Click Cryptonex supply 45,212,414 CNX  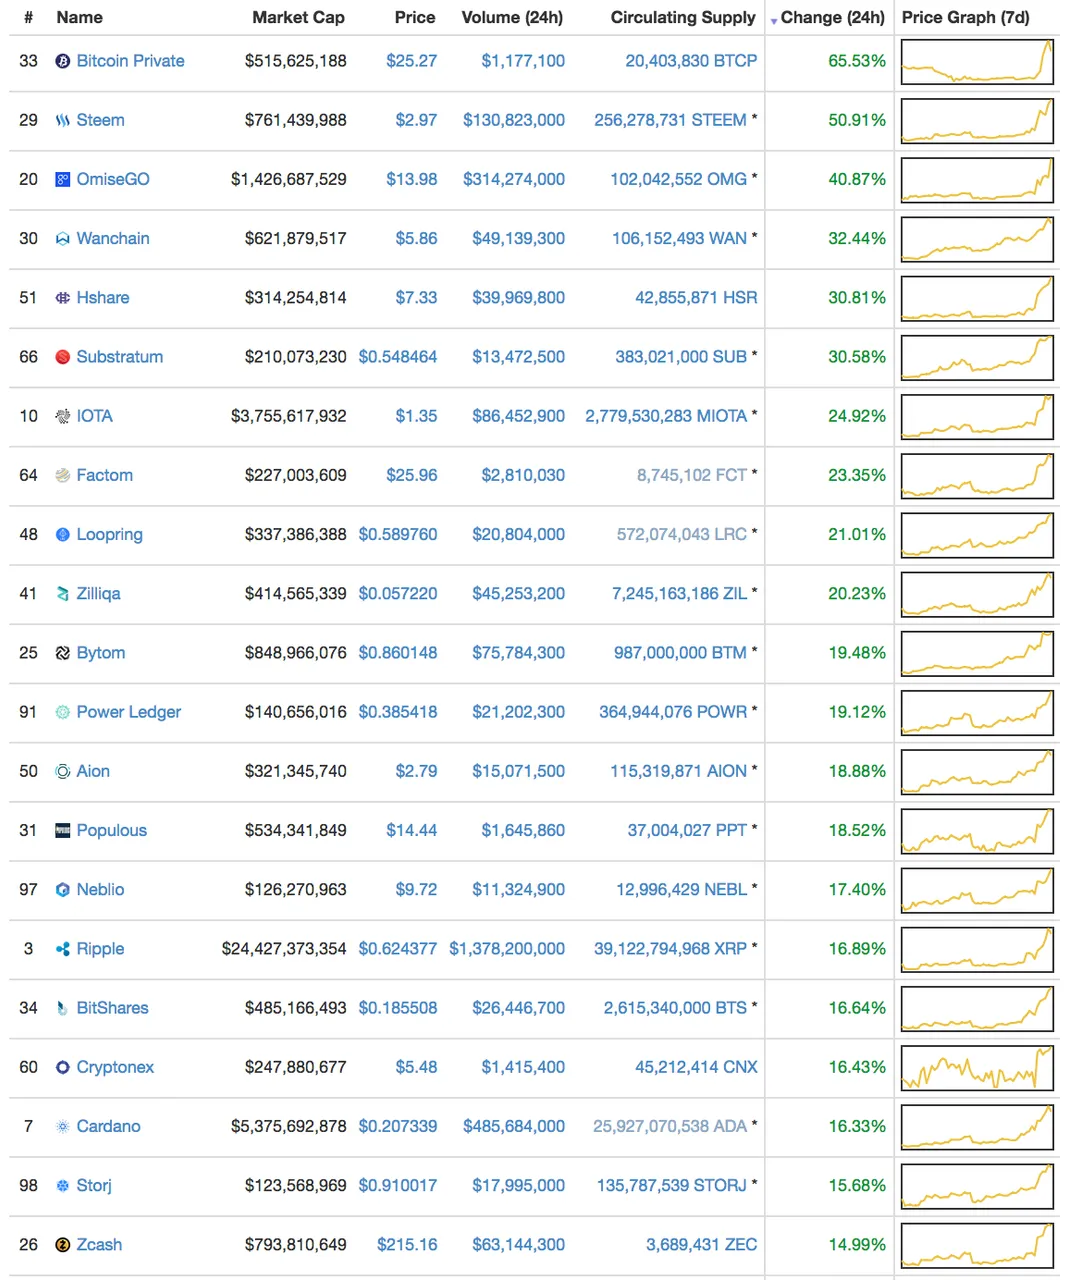(696, 1067)
